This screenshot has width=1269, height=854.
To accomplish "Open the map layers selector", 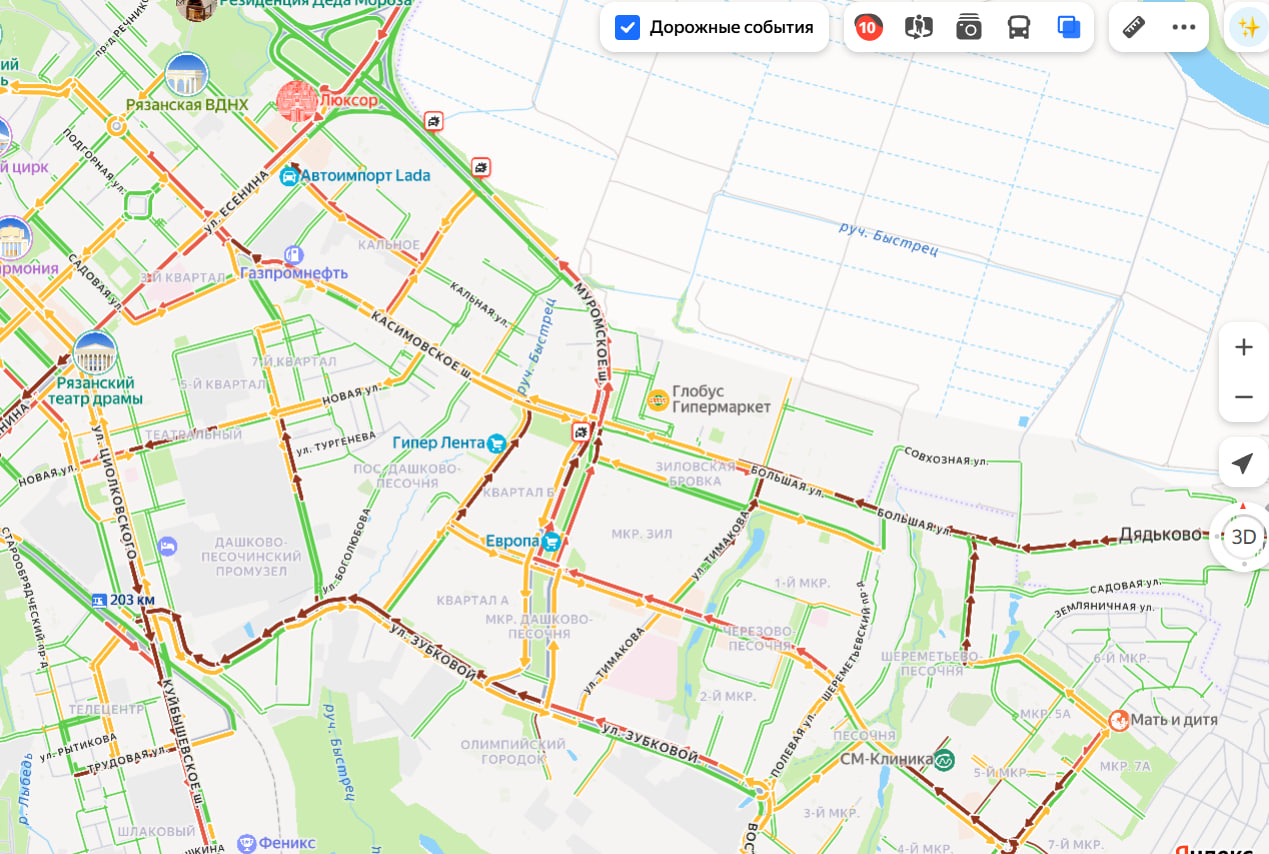I will tap(1069, 27).
